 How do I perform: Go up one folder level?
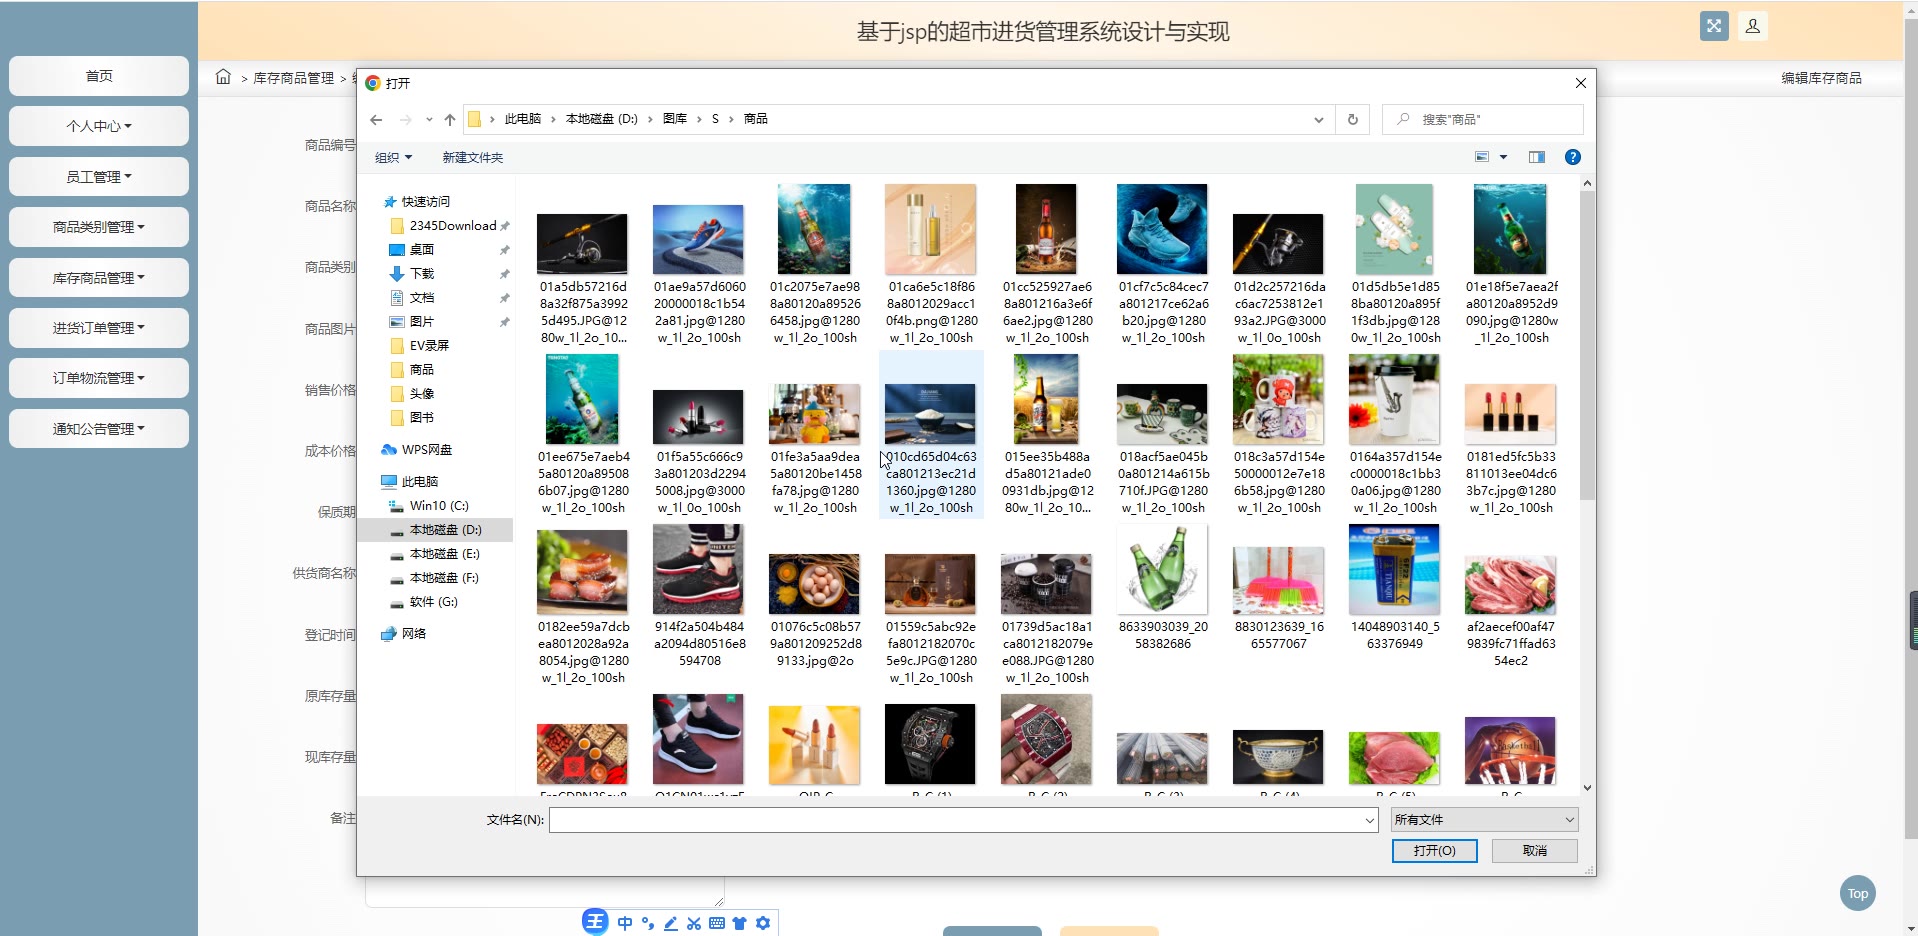click(450, 120)
